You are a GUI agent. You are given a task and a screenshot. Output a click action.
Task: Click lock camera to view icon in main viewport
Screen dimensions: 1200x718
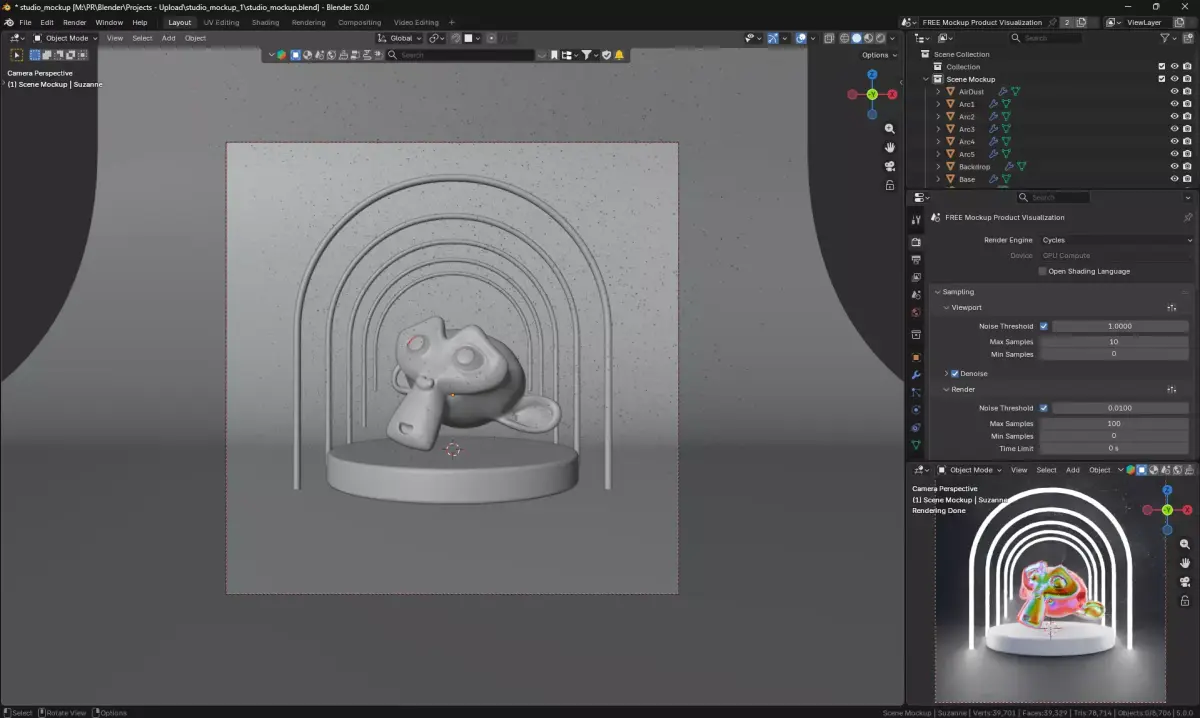click(890, 185)
